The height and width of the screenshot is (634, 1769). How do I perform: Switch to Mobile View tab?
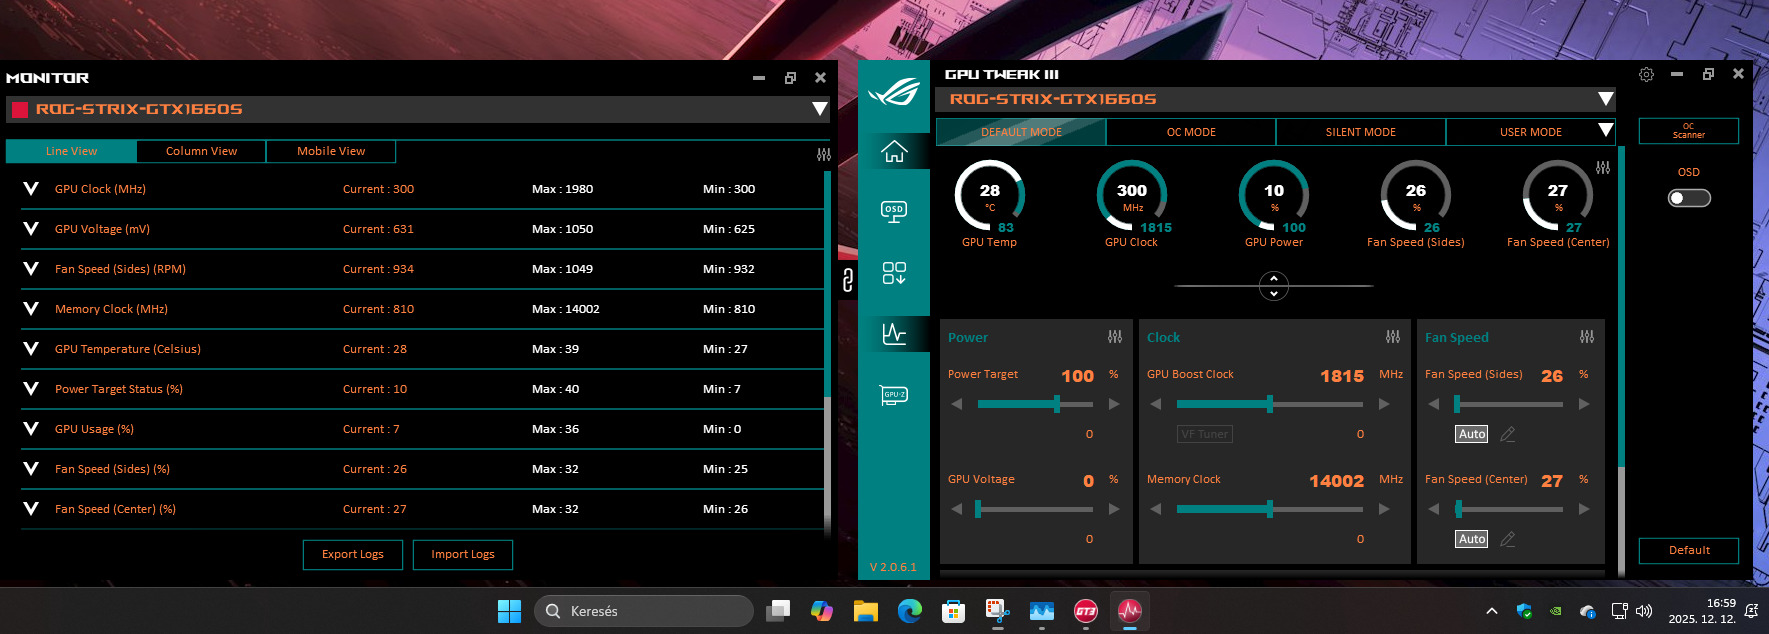pos(331,151)
